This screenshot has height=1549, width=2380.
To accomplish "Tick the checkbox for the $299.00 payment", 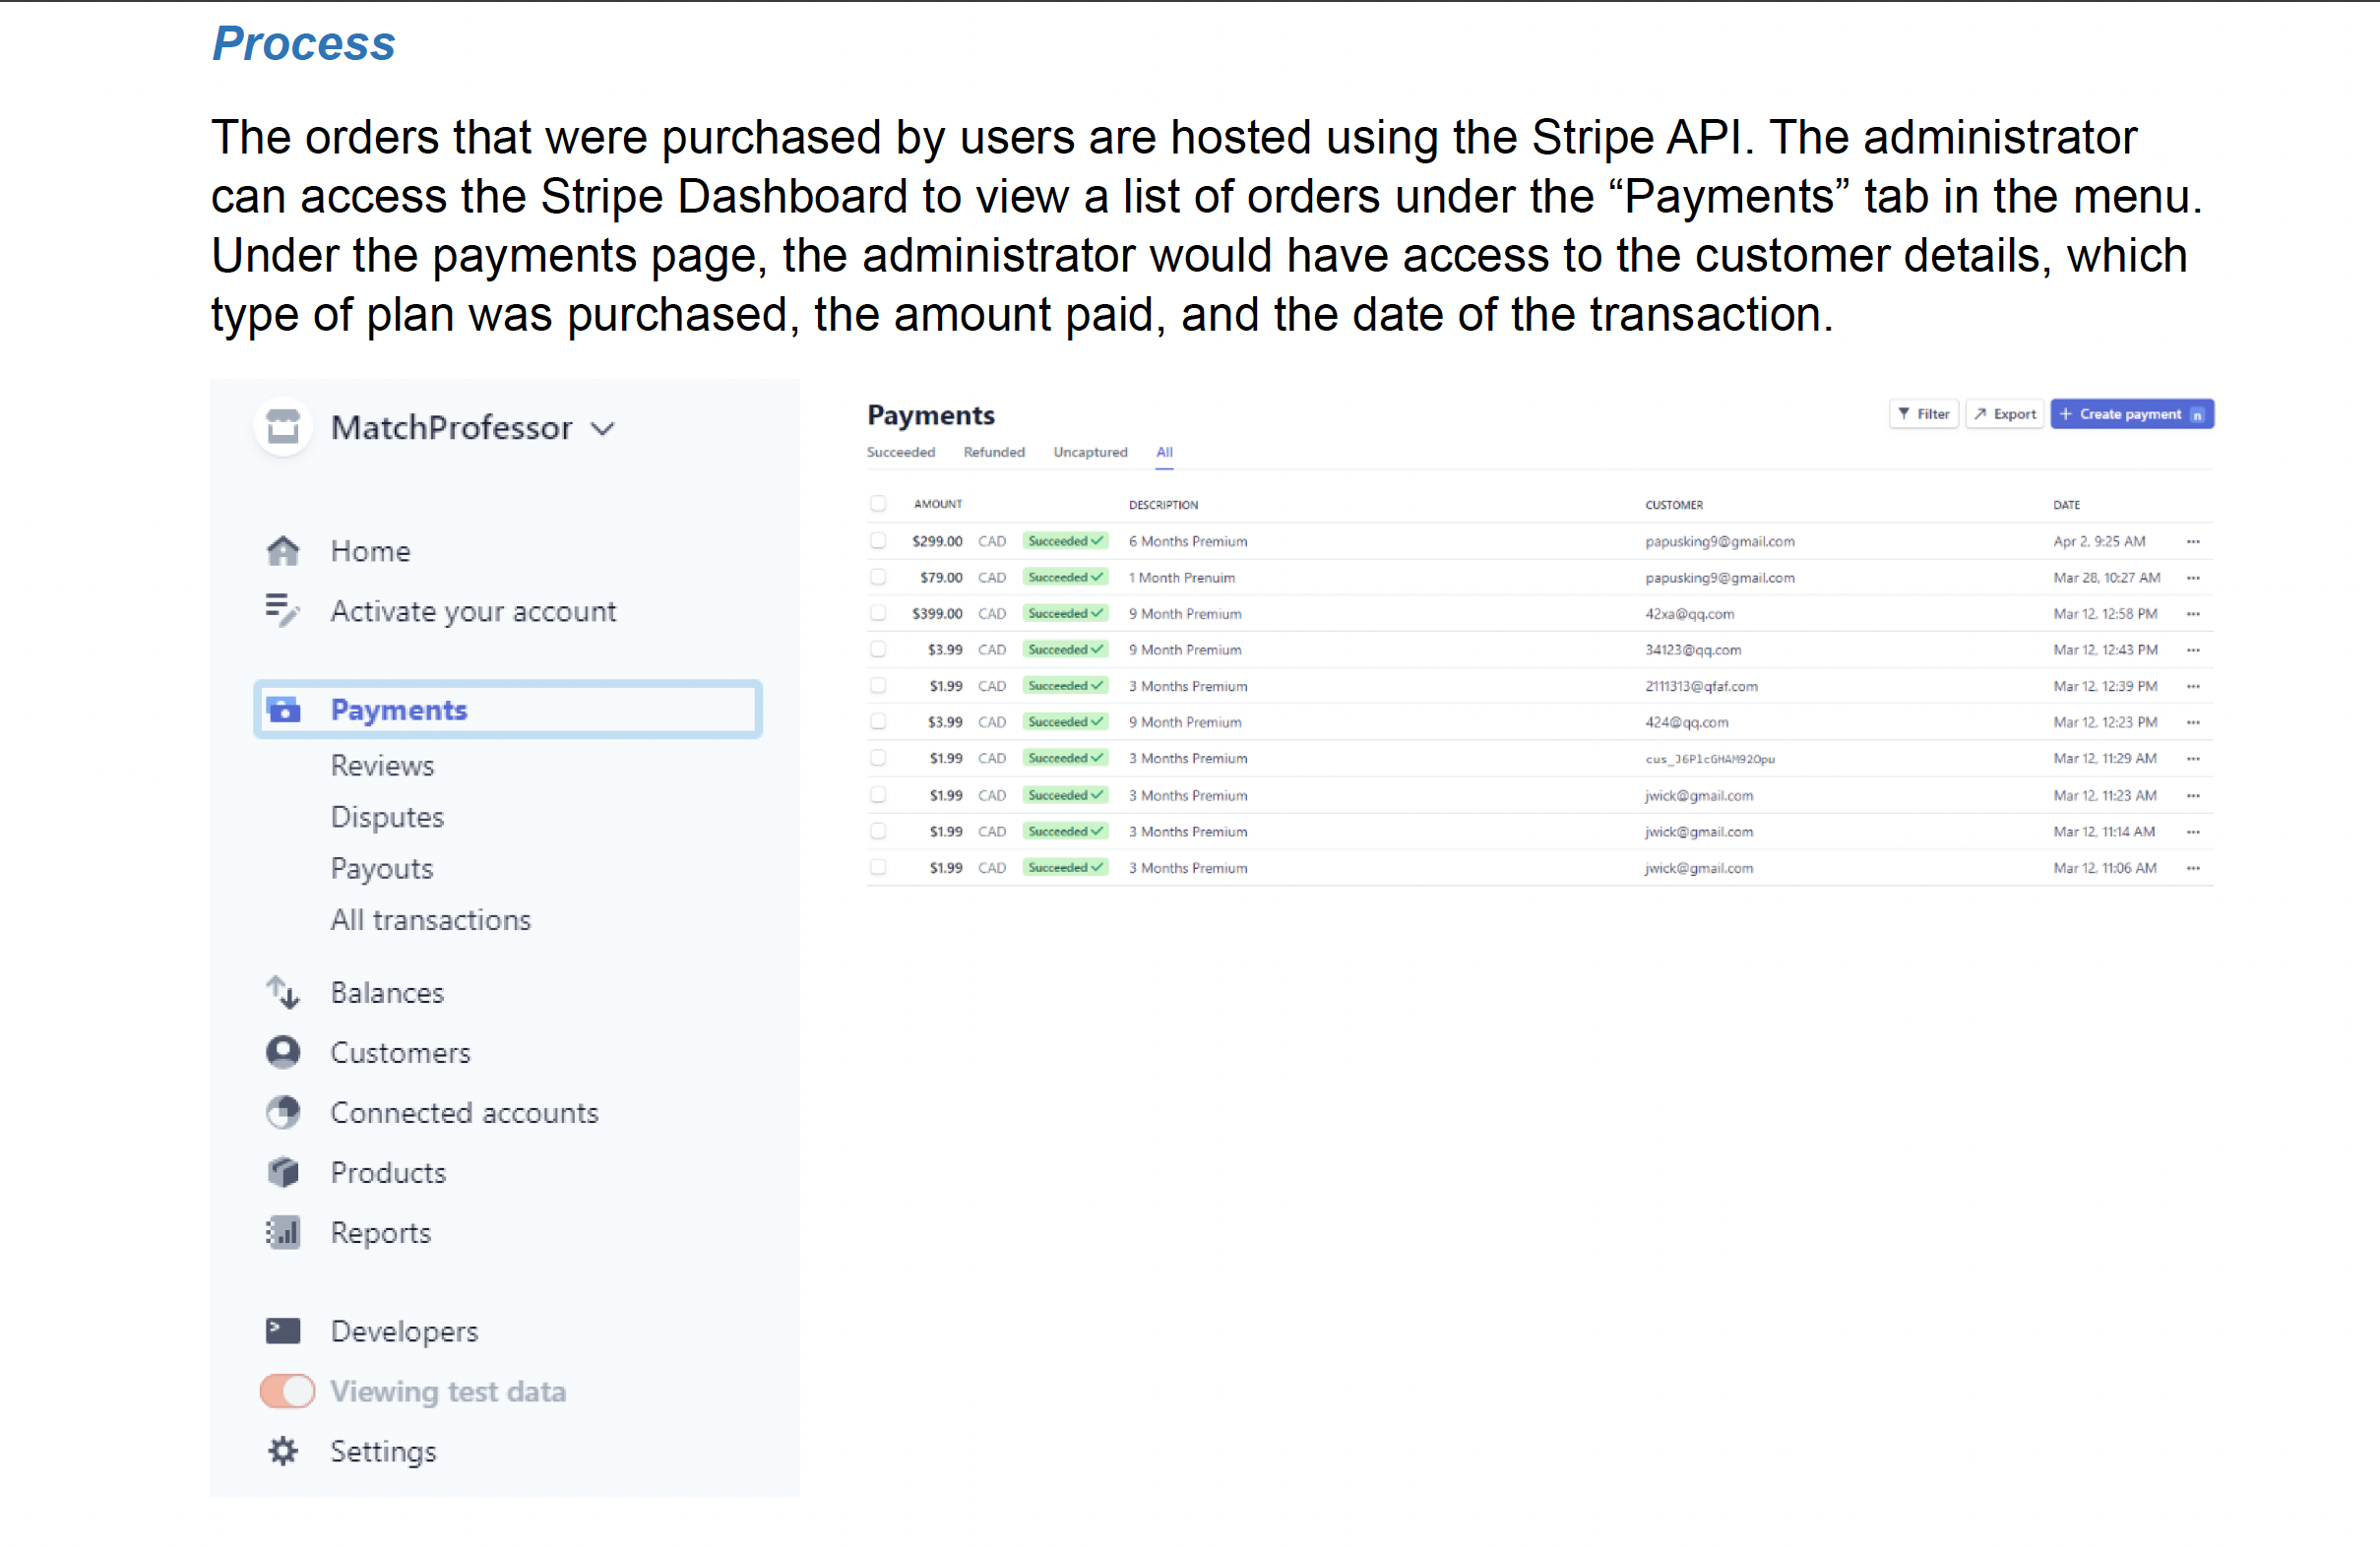I will tap(878, 541).
